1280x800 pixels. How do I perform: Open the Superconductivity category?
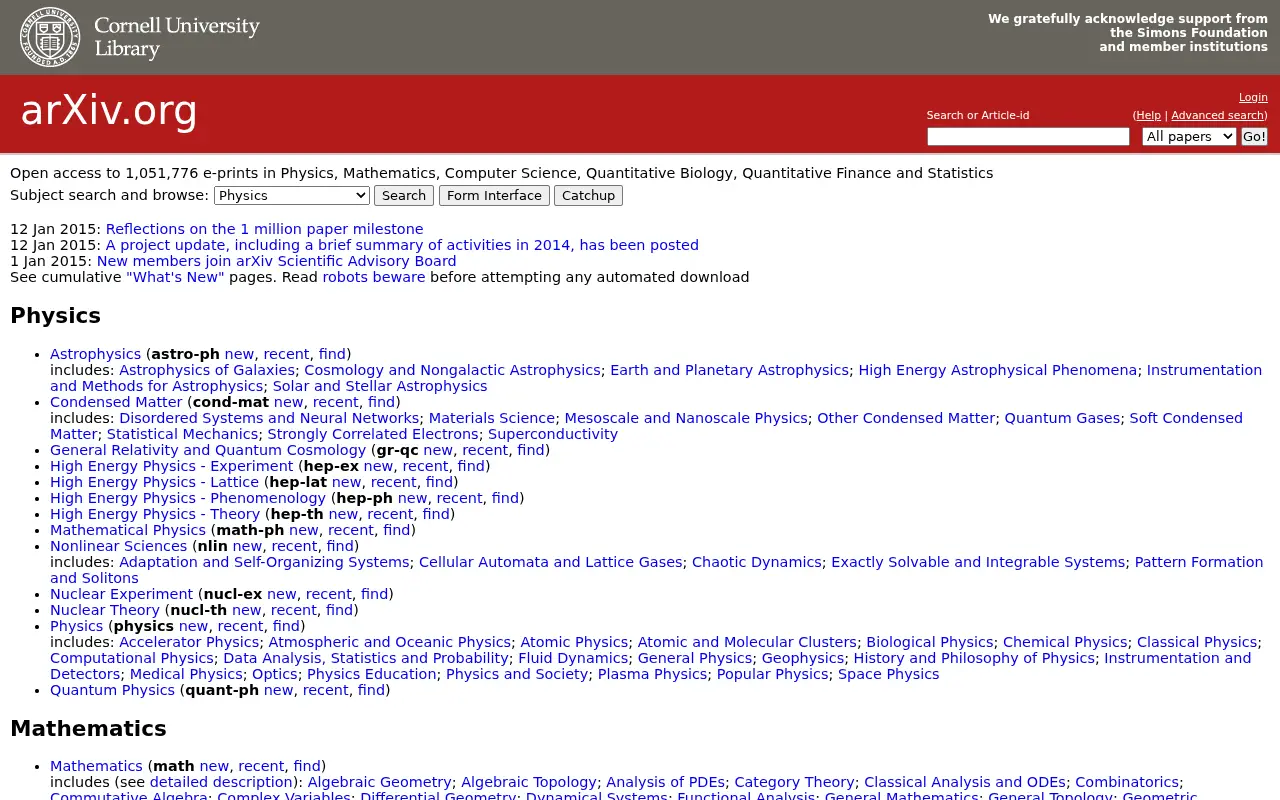(553, 434)
